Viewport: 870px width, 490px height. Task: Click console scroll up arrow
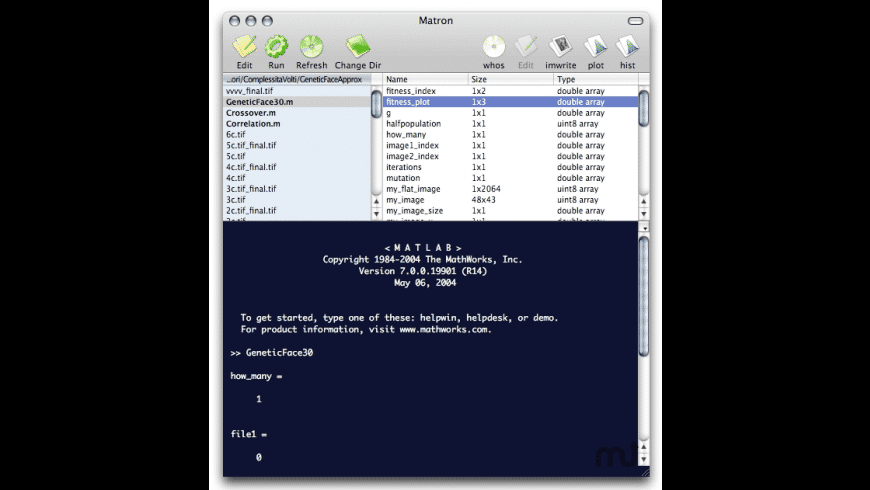[644, 447]
